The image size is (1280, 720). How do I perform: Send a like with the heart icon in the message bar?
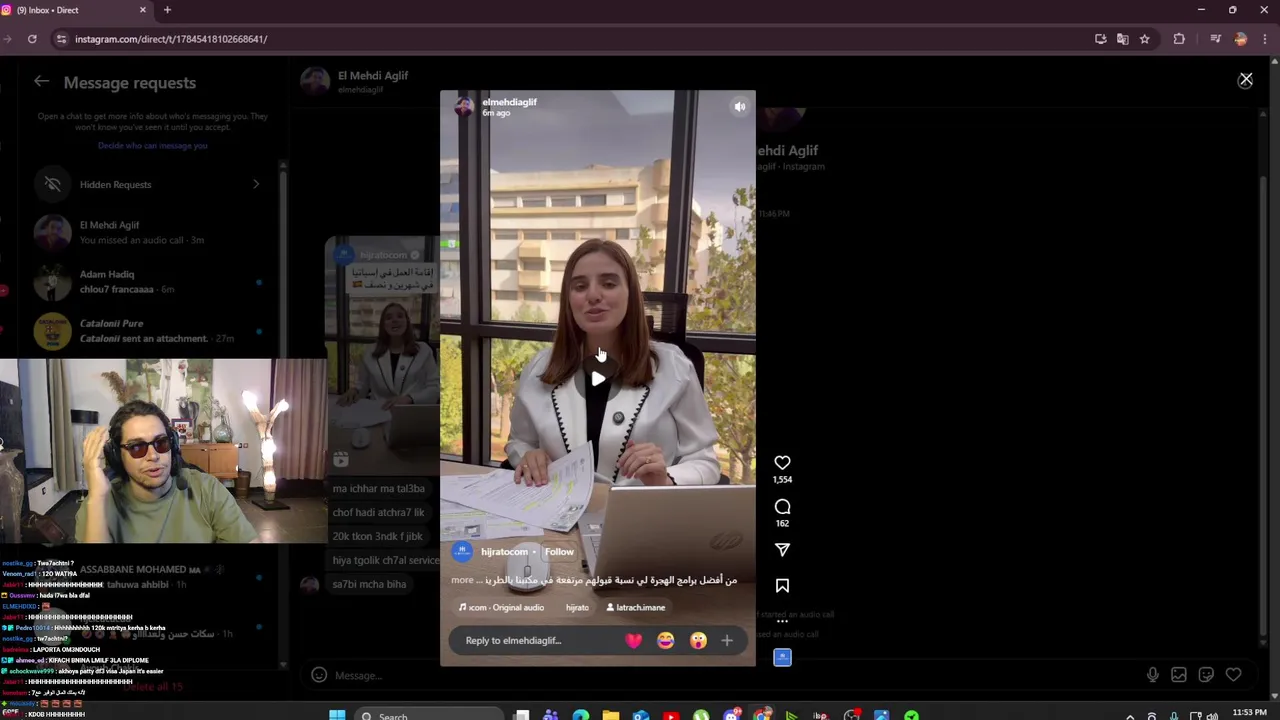pos(1233,675)
